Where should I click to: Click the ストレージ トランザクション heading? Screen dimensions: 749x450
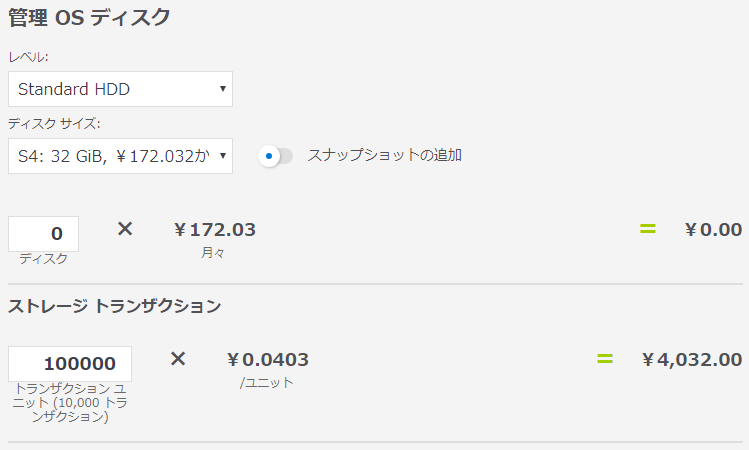[x=114, y=306]
